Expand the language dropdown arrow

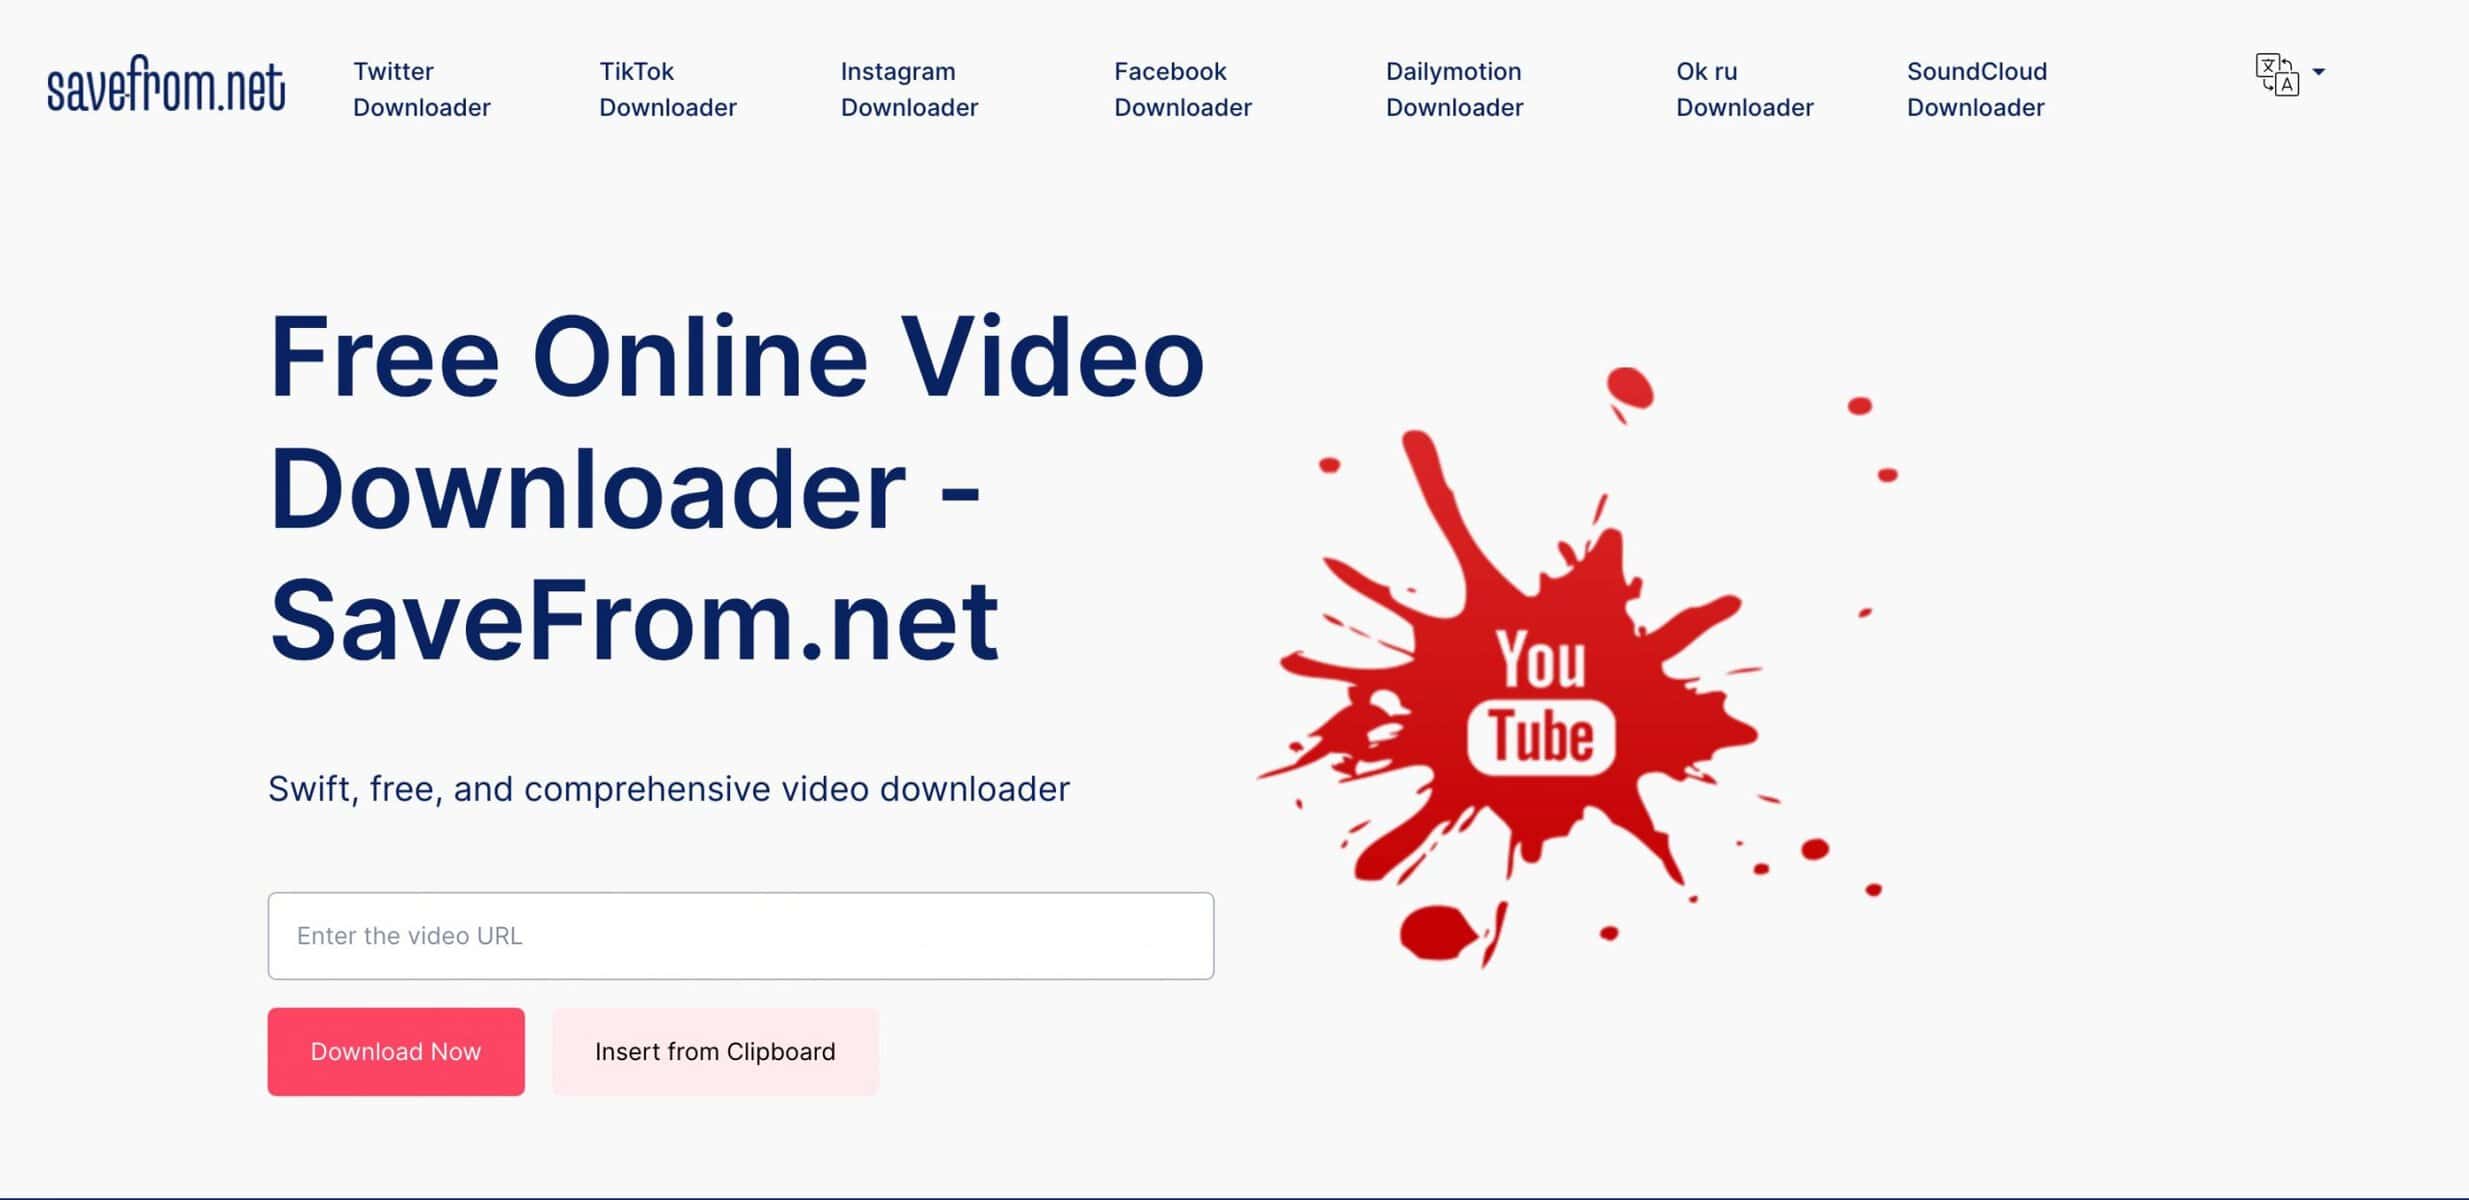coord(2319,72)
